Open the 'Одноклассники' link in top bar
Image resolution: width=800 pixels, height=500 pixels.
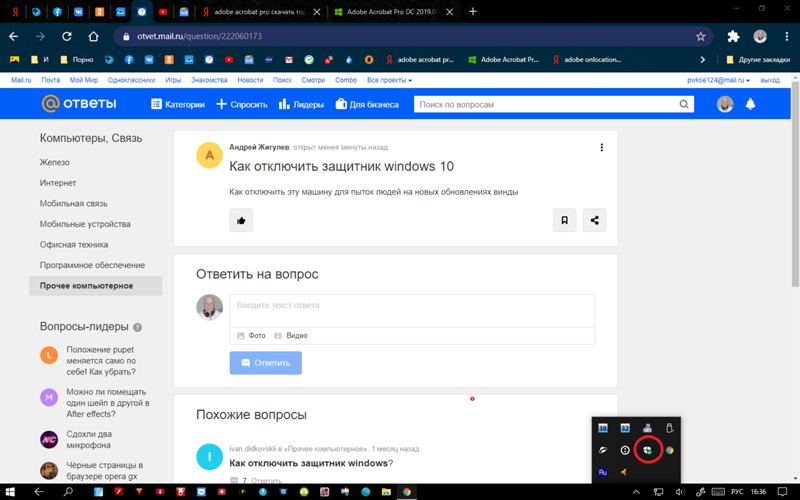tap(131, 80)
